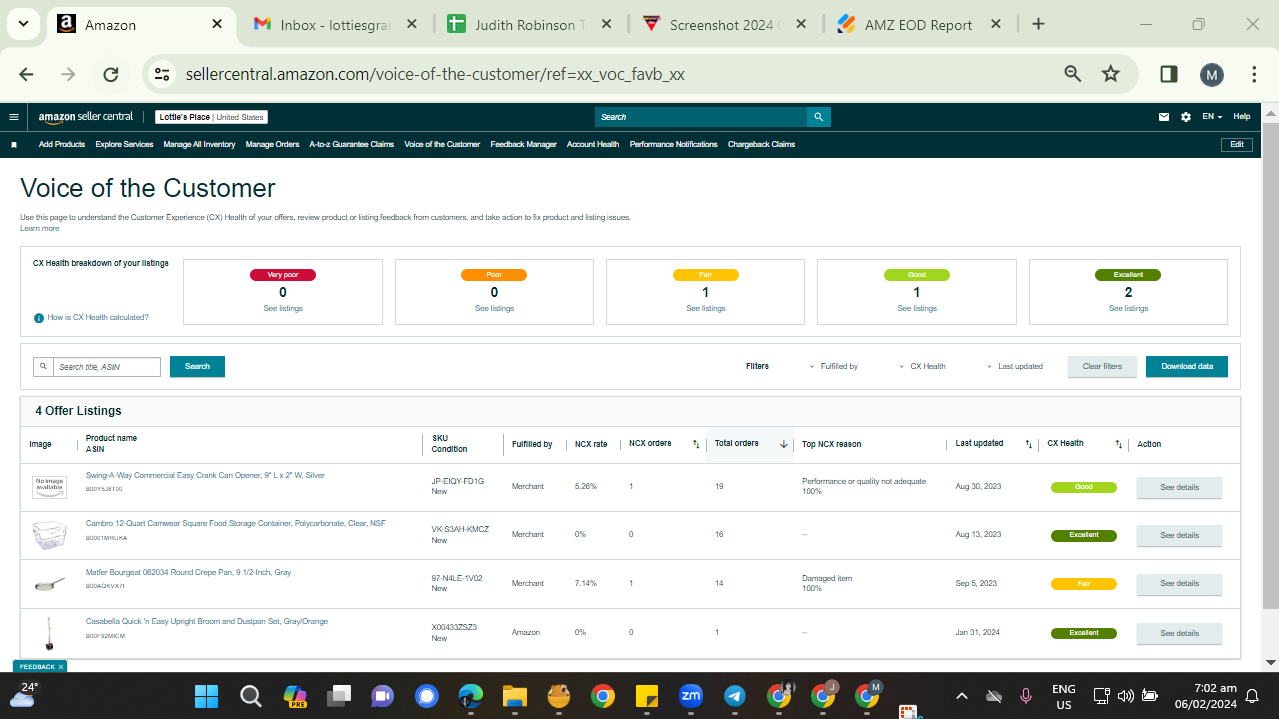Open the browser side panel icon
Image resolution: width=1279 pixels, height=719 pixels.
pyautogui.click(x=1168, y=74)
